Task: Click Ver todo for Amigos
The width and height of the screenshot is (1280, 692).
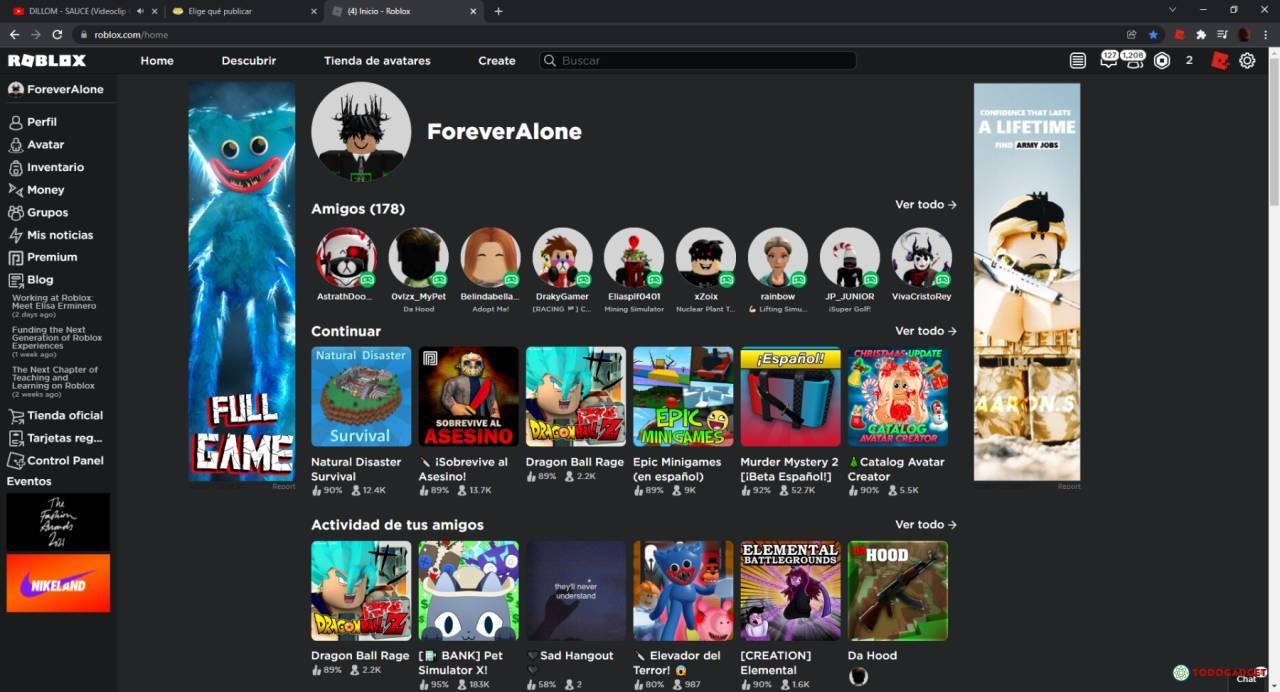Action: click(926, 204)
